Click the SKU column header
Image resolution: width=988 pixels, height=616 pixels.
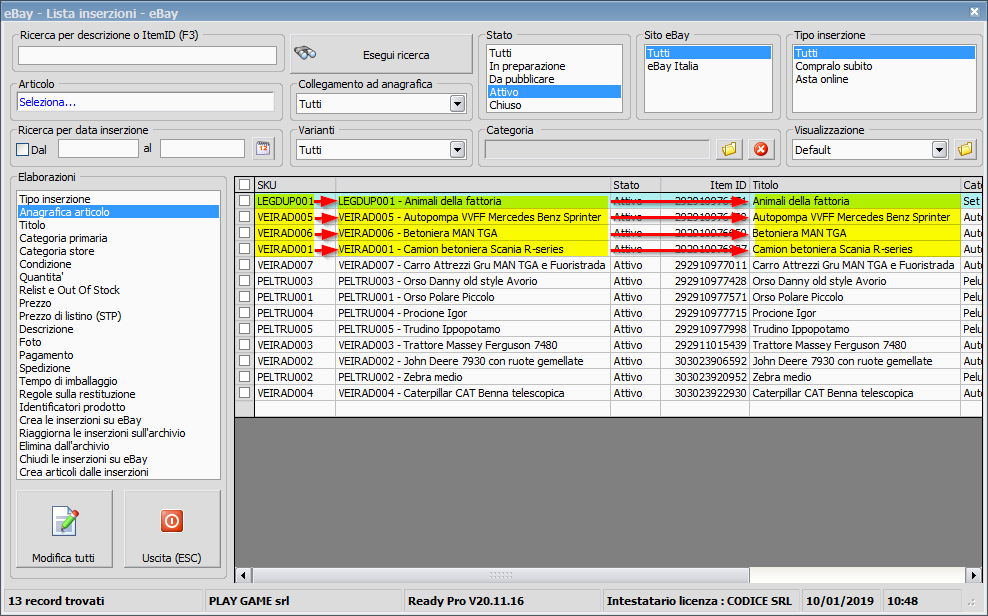pos(295,185)
